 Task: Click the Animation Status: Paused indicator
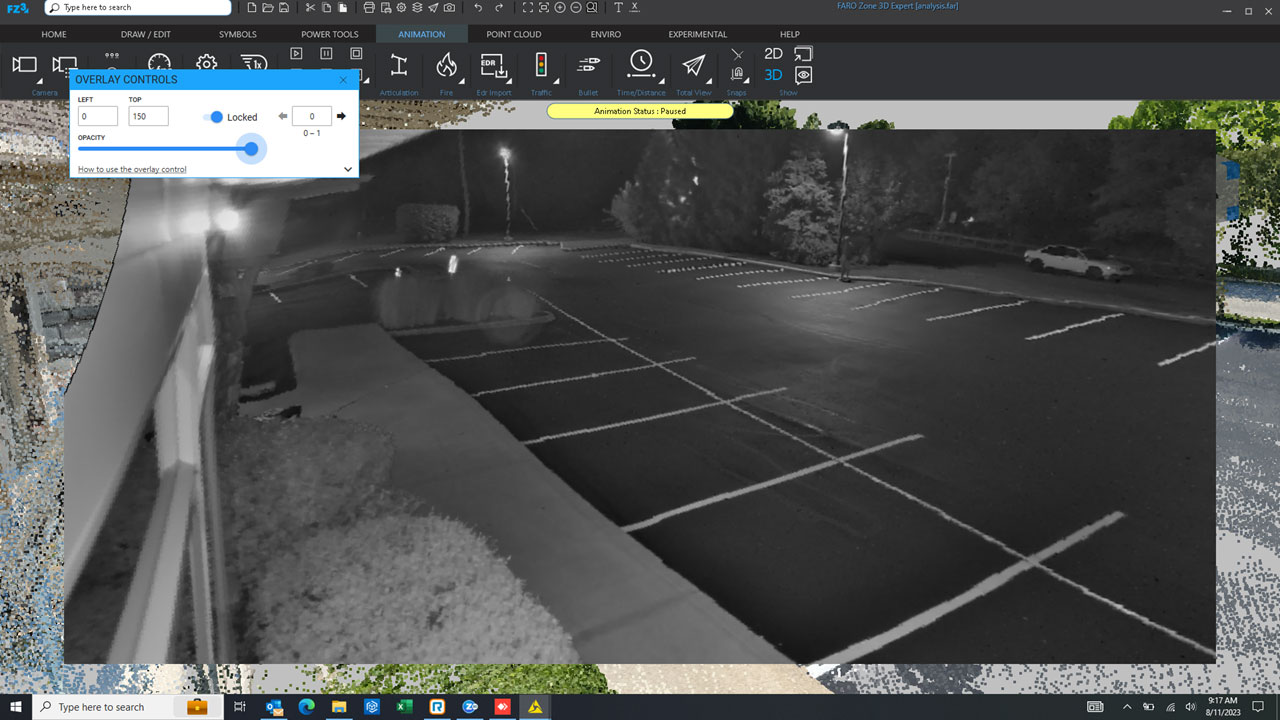tap(640, 111)
